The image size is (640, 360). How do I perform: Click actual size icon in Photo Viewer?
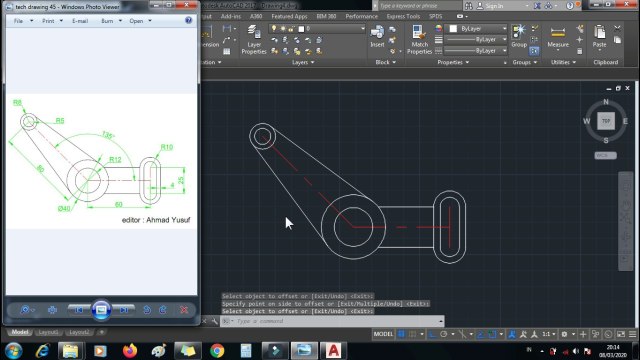(52, 310)
